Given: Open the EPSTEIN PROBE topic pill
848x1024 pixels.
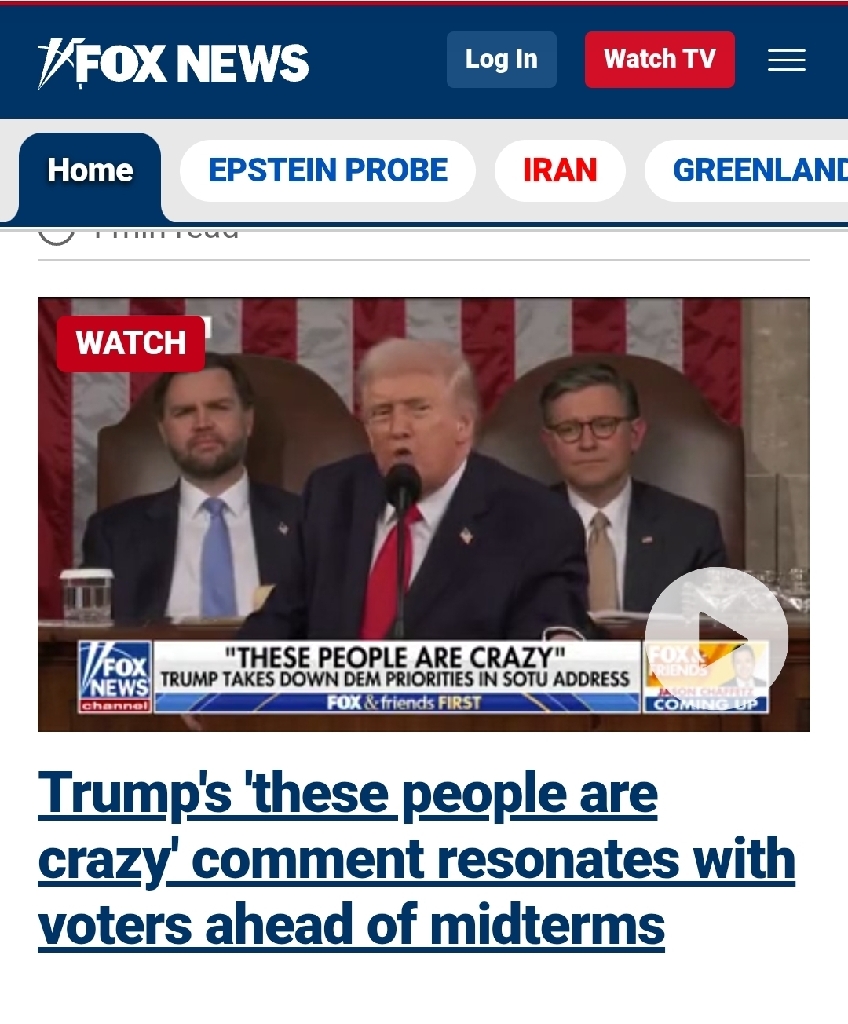Looking at the screenshot, I should pos(328,170).
